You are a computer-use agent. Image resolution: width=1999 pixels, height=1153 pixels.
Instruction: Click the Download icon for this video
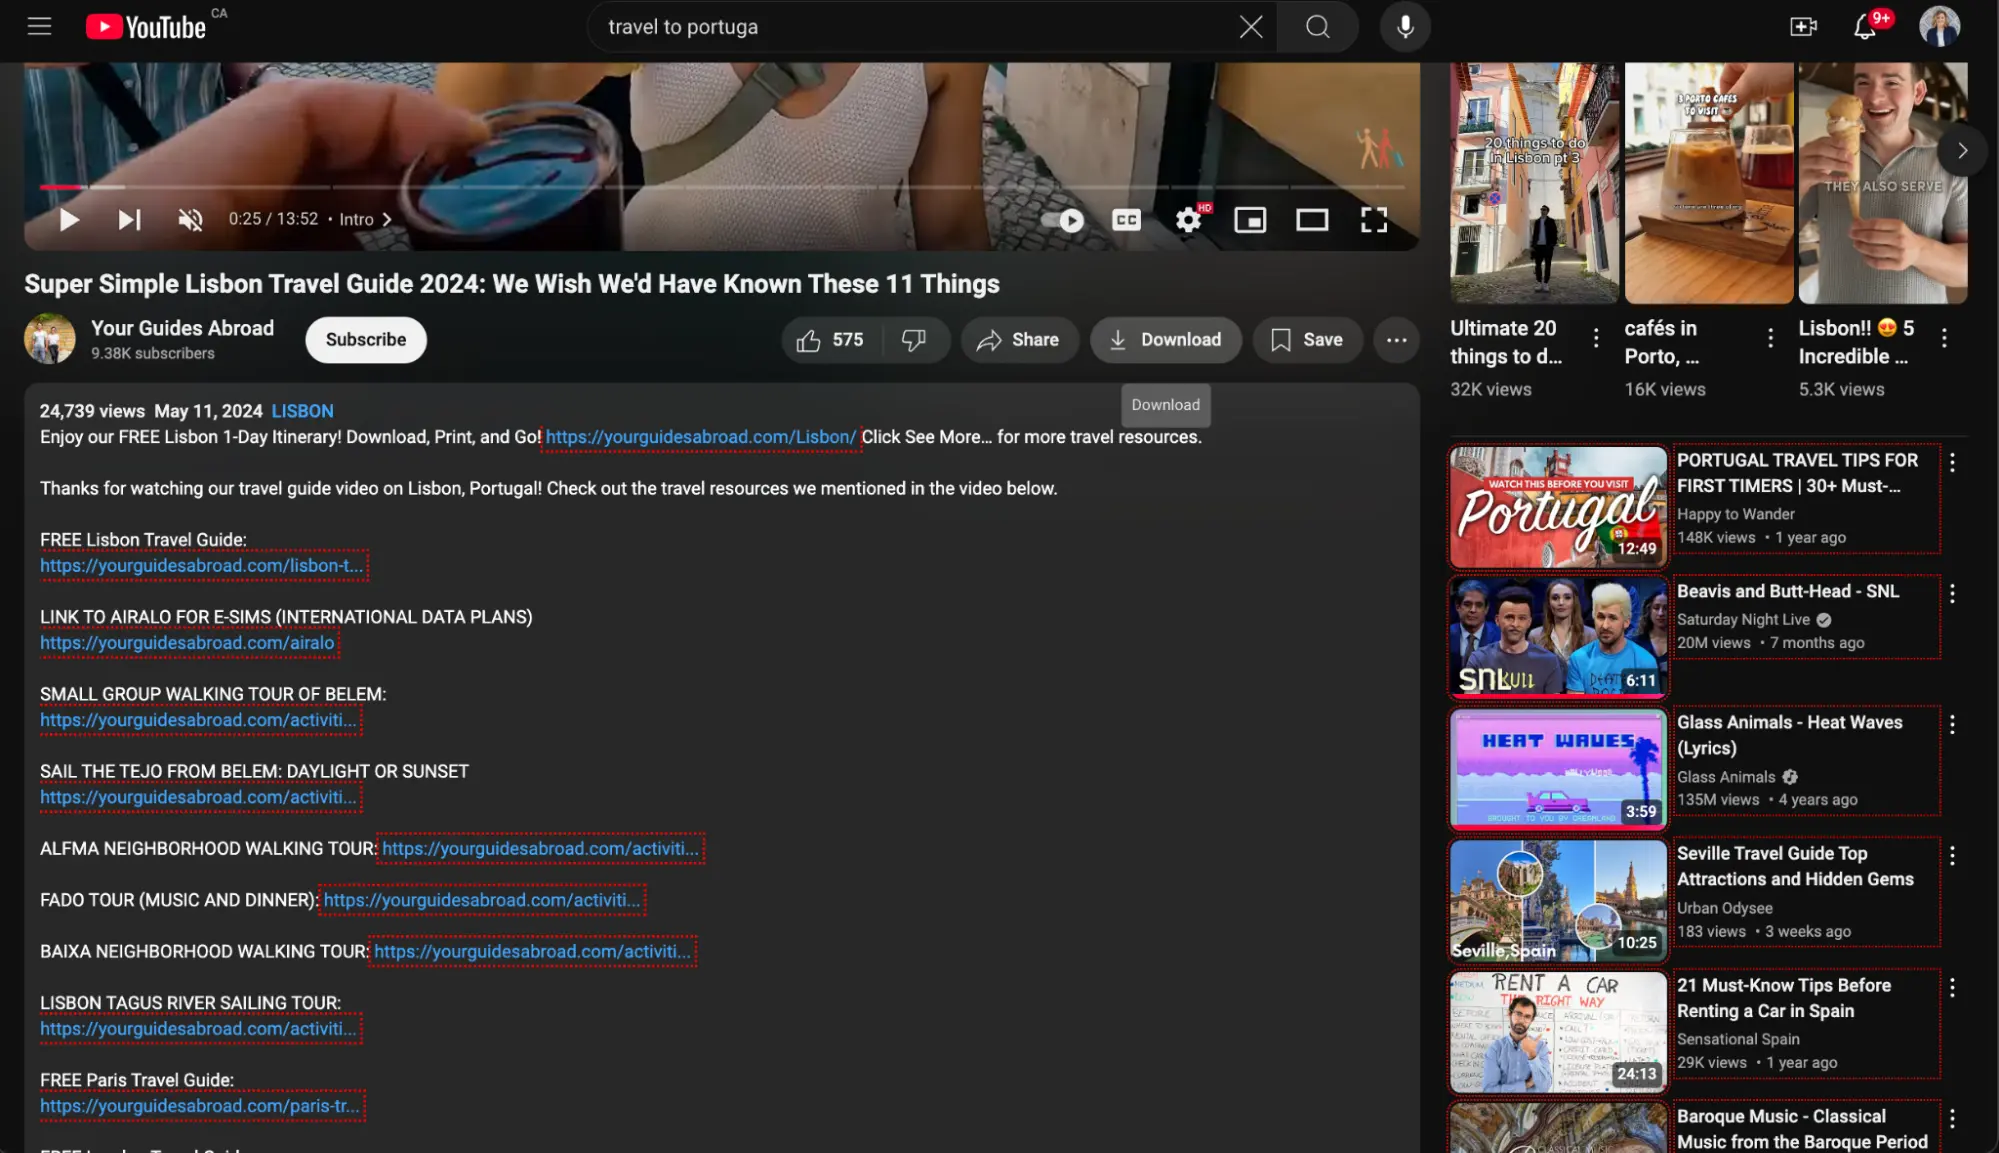click(x=1164, y=339)
